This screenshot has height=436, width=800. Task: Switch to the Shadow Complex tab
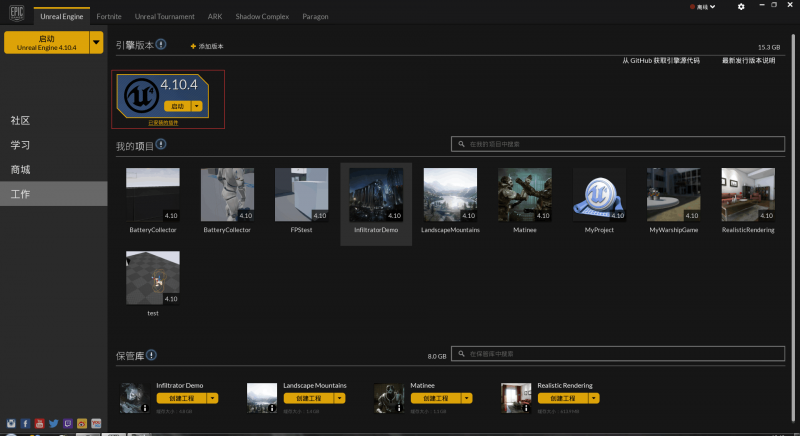262,16
